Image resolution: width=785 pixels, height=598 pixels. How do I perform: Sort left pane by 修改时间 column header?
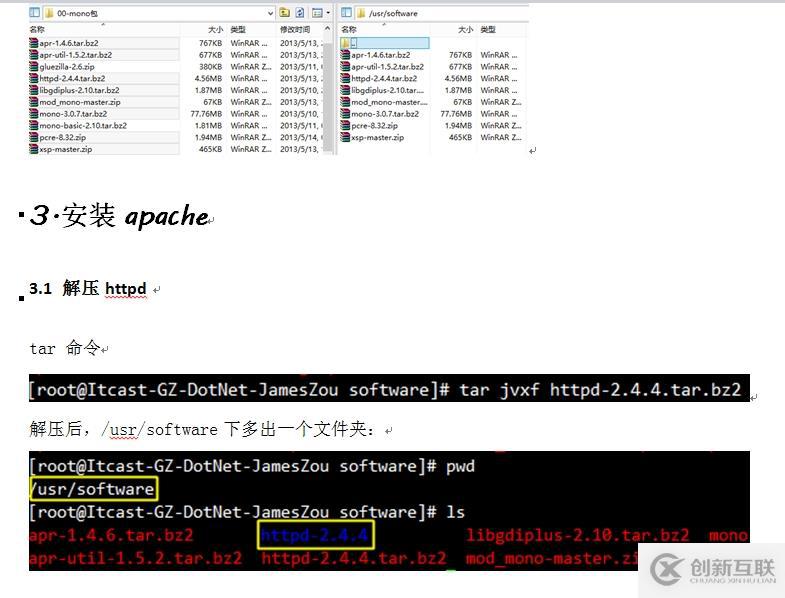[295, 30]
